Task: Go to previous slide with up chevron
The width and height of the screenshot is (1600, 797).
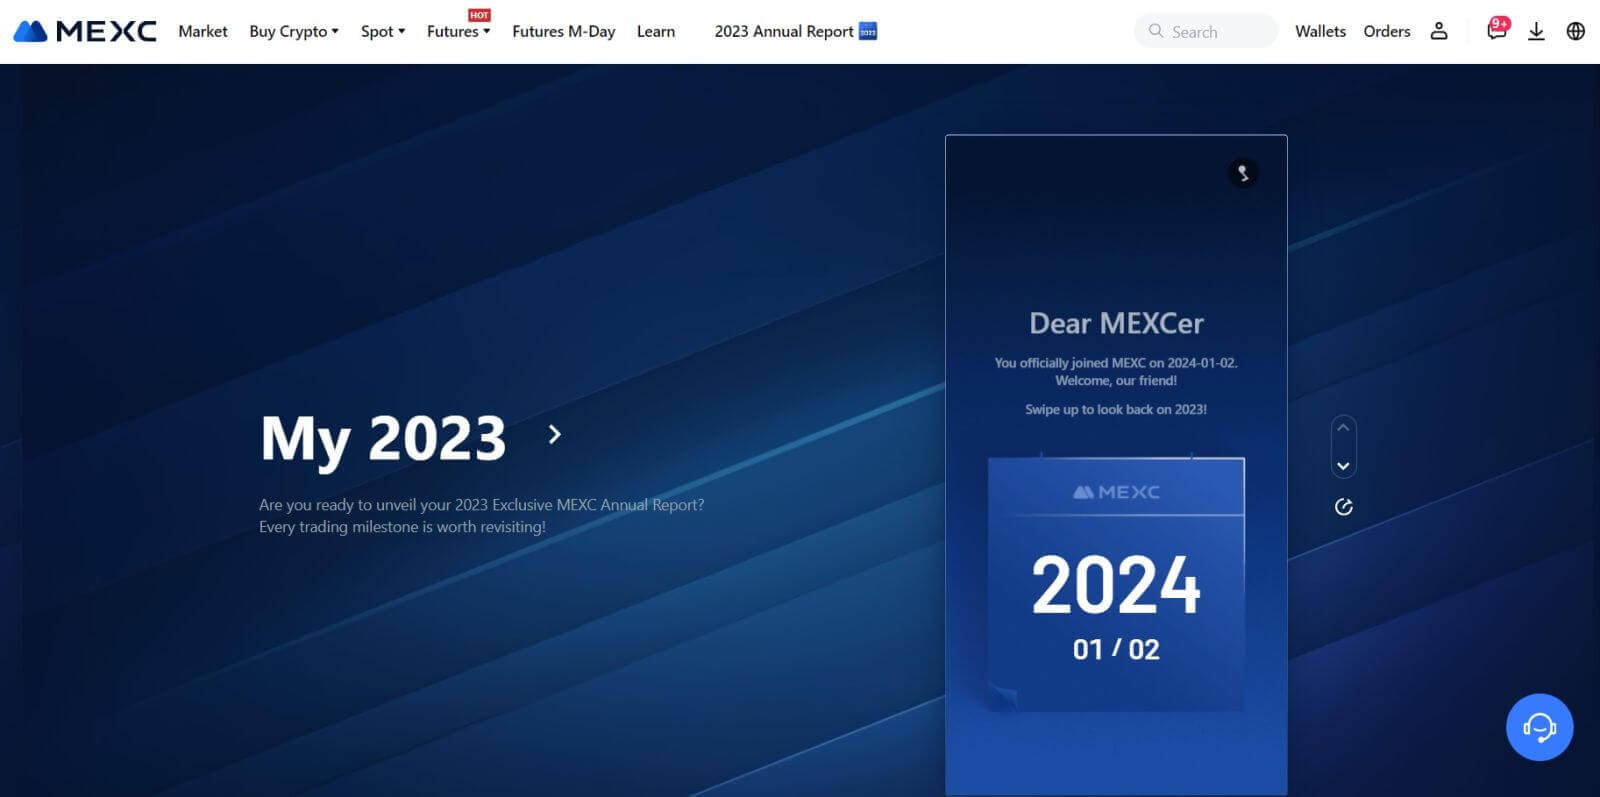Action: click(x=1343, y=428)
